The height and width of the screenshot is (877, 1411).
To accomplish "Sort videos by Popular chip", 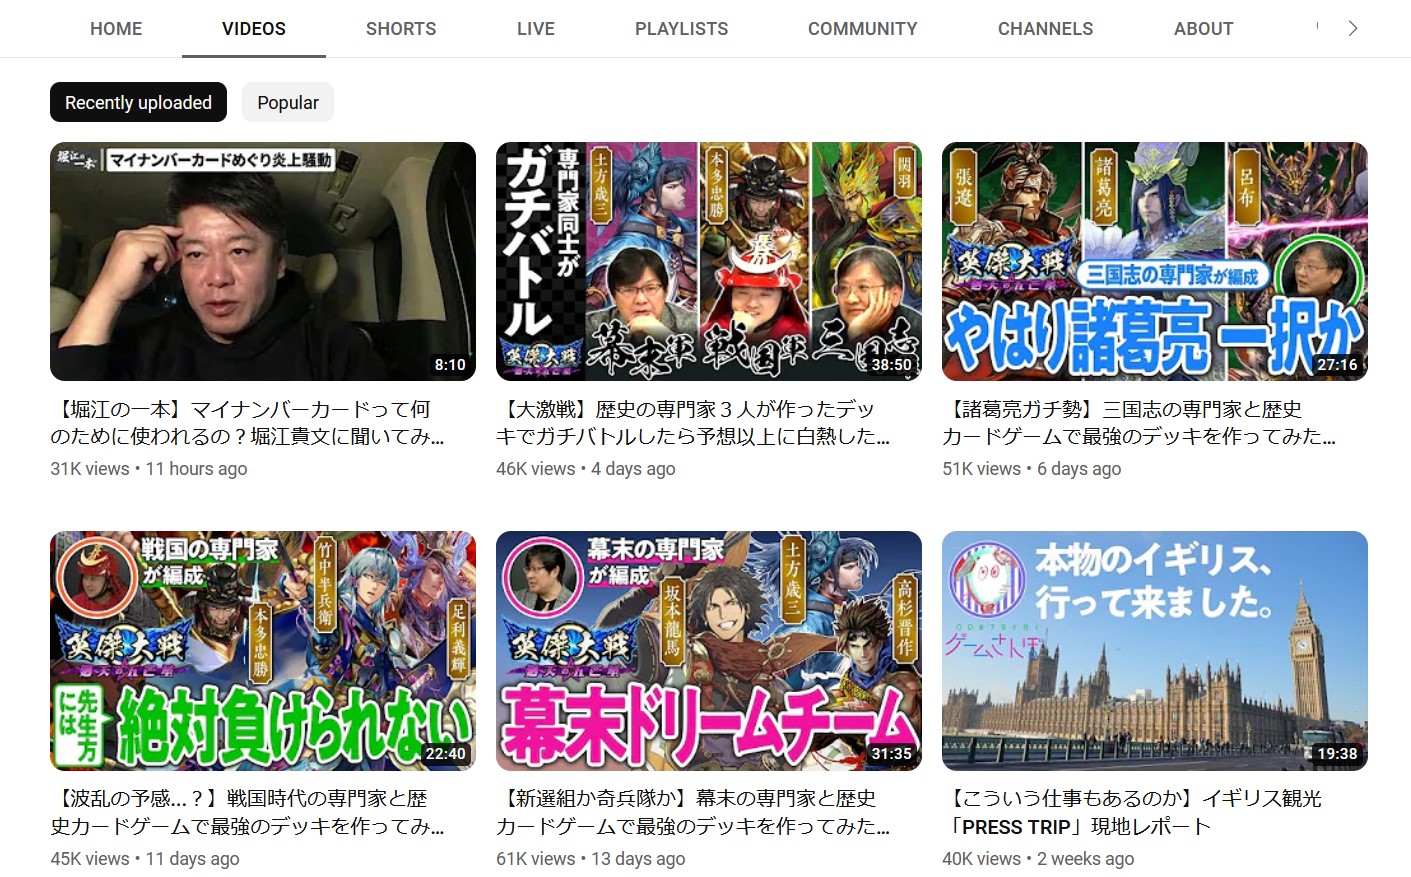I will 288,103.
